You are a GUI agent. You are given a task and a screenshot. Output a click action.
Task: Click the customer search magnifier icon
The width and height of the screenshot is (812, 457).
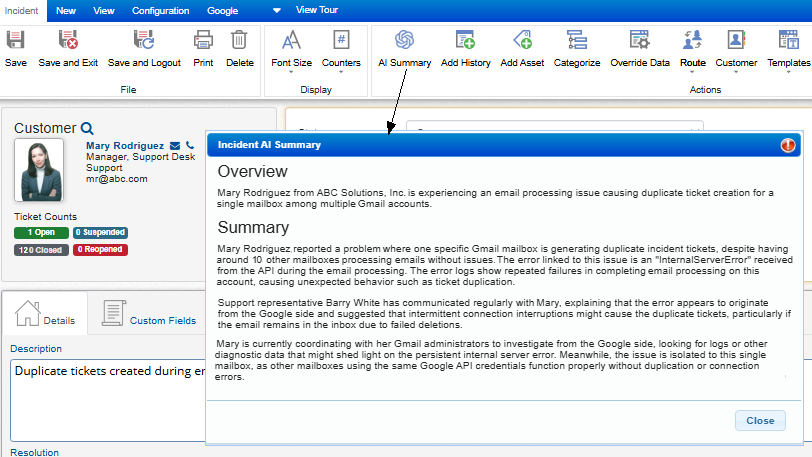click(87, 128)
